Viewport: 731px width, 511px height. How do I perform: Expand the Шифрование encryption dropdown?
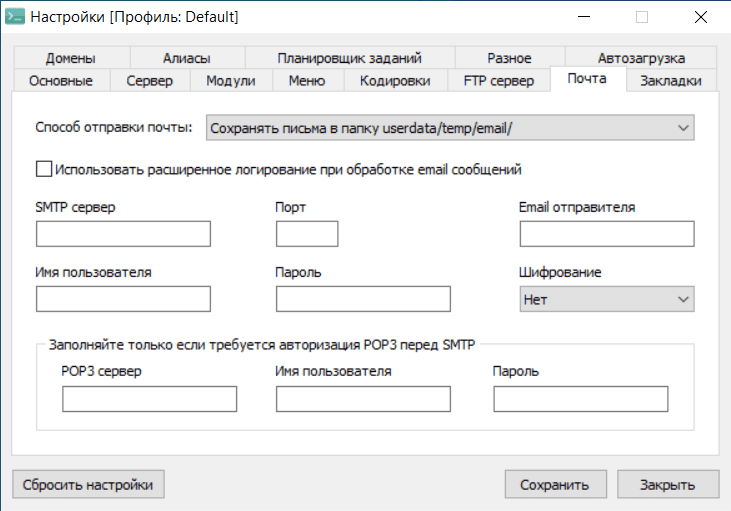pyautogui.click(x=606, y=299)
